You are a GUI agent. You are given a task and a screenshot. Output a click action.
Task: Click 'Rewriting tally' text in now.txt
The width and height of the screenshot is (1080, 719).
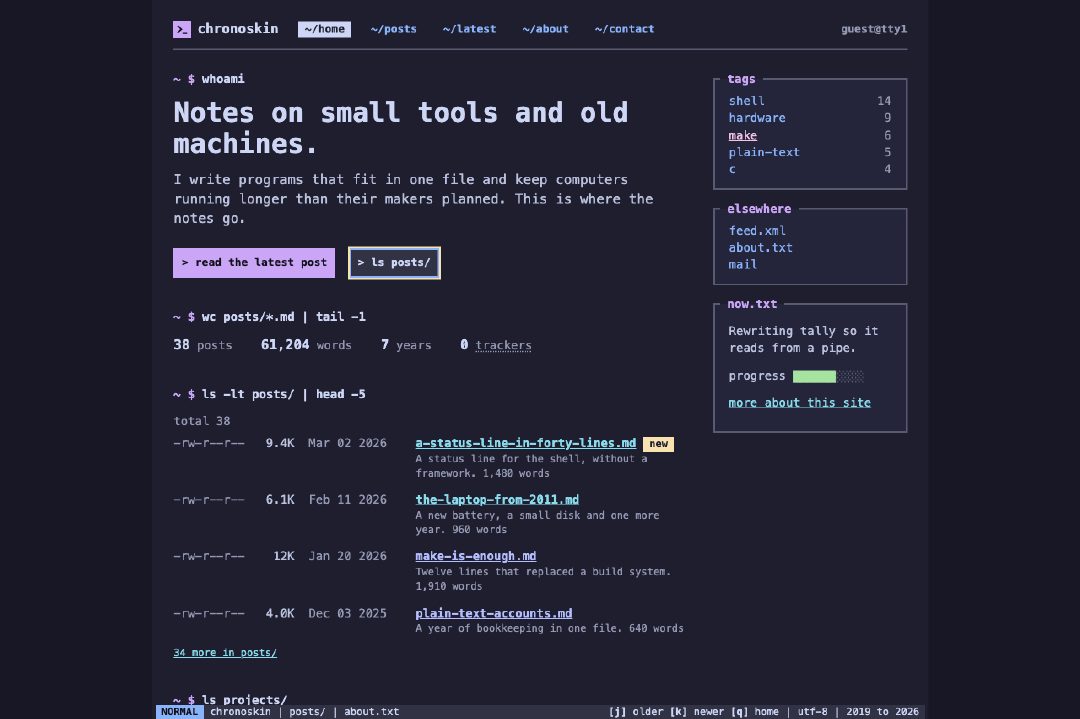[803, 340]
